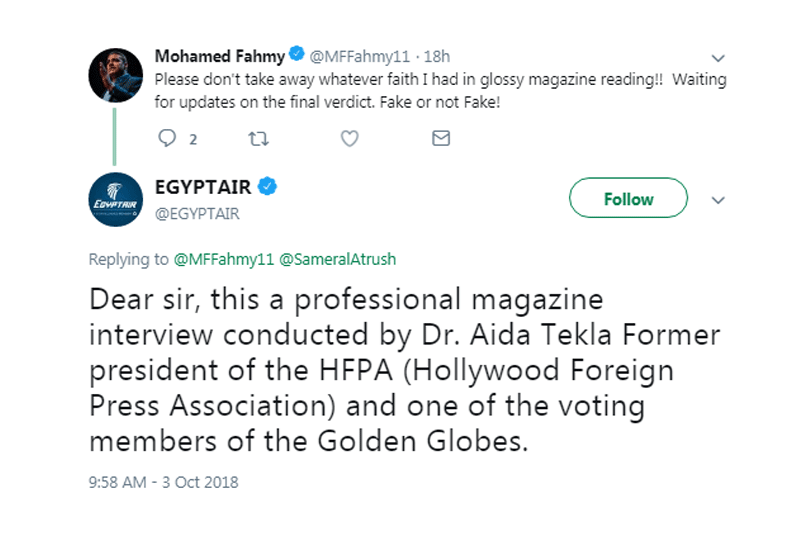Click the @MFFahmy11 handle in the tweet header

tap(359, 55)
